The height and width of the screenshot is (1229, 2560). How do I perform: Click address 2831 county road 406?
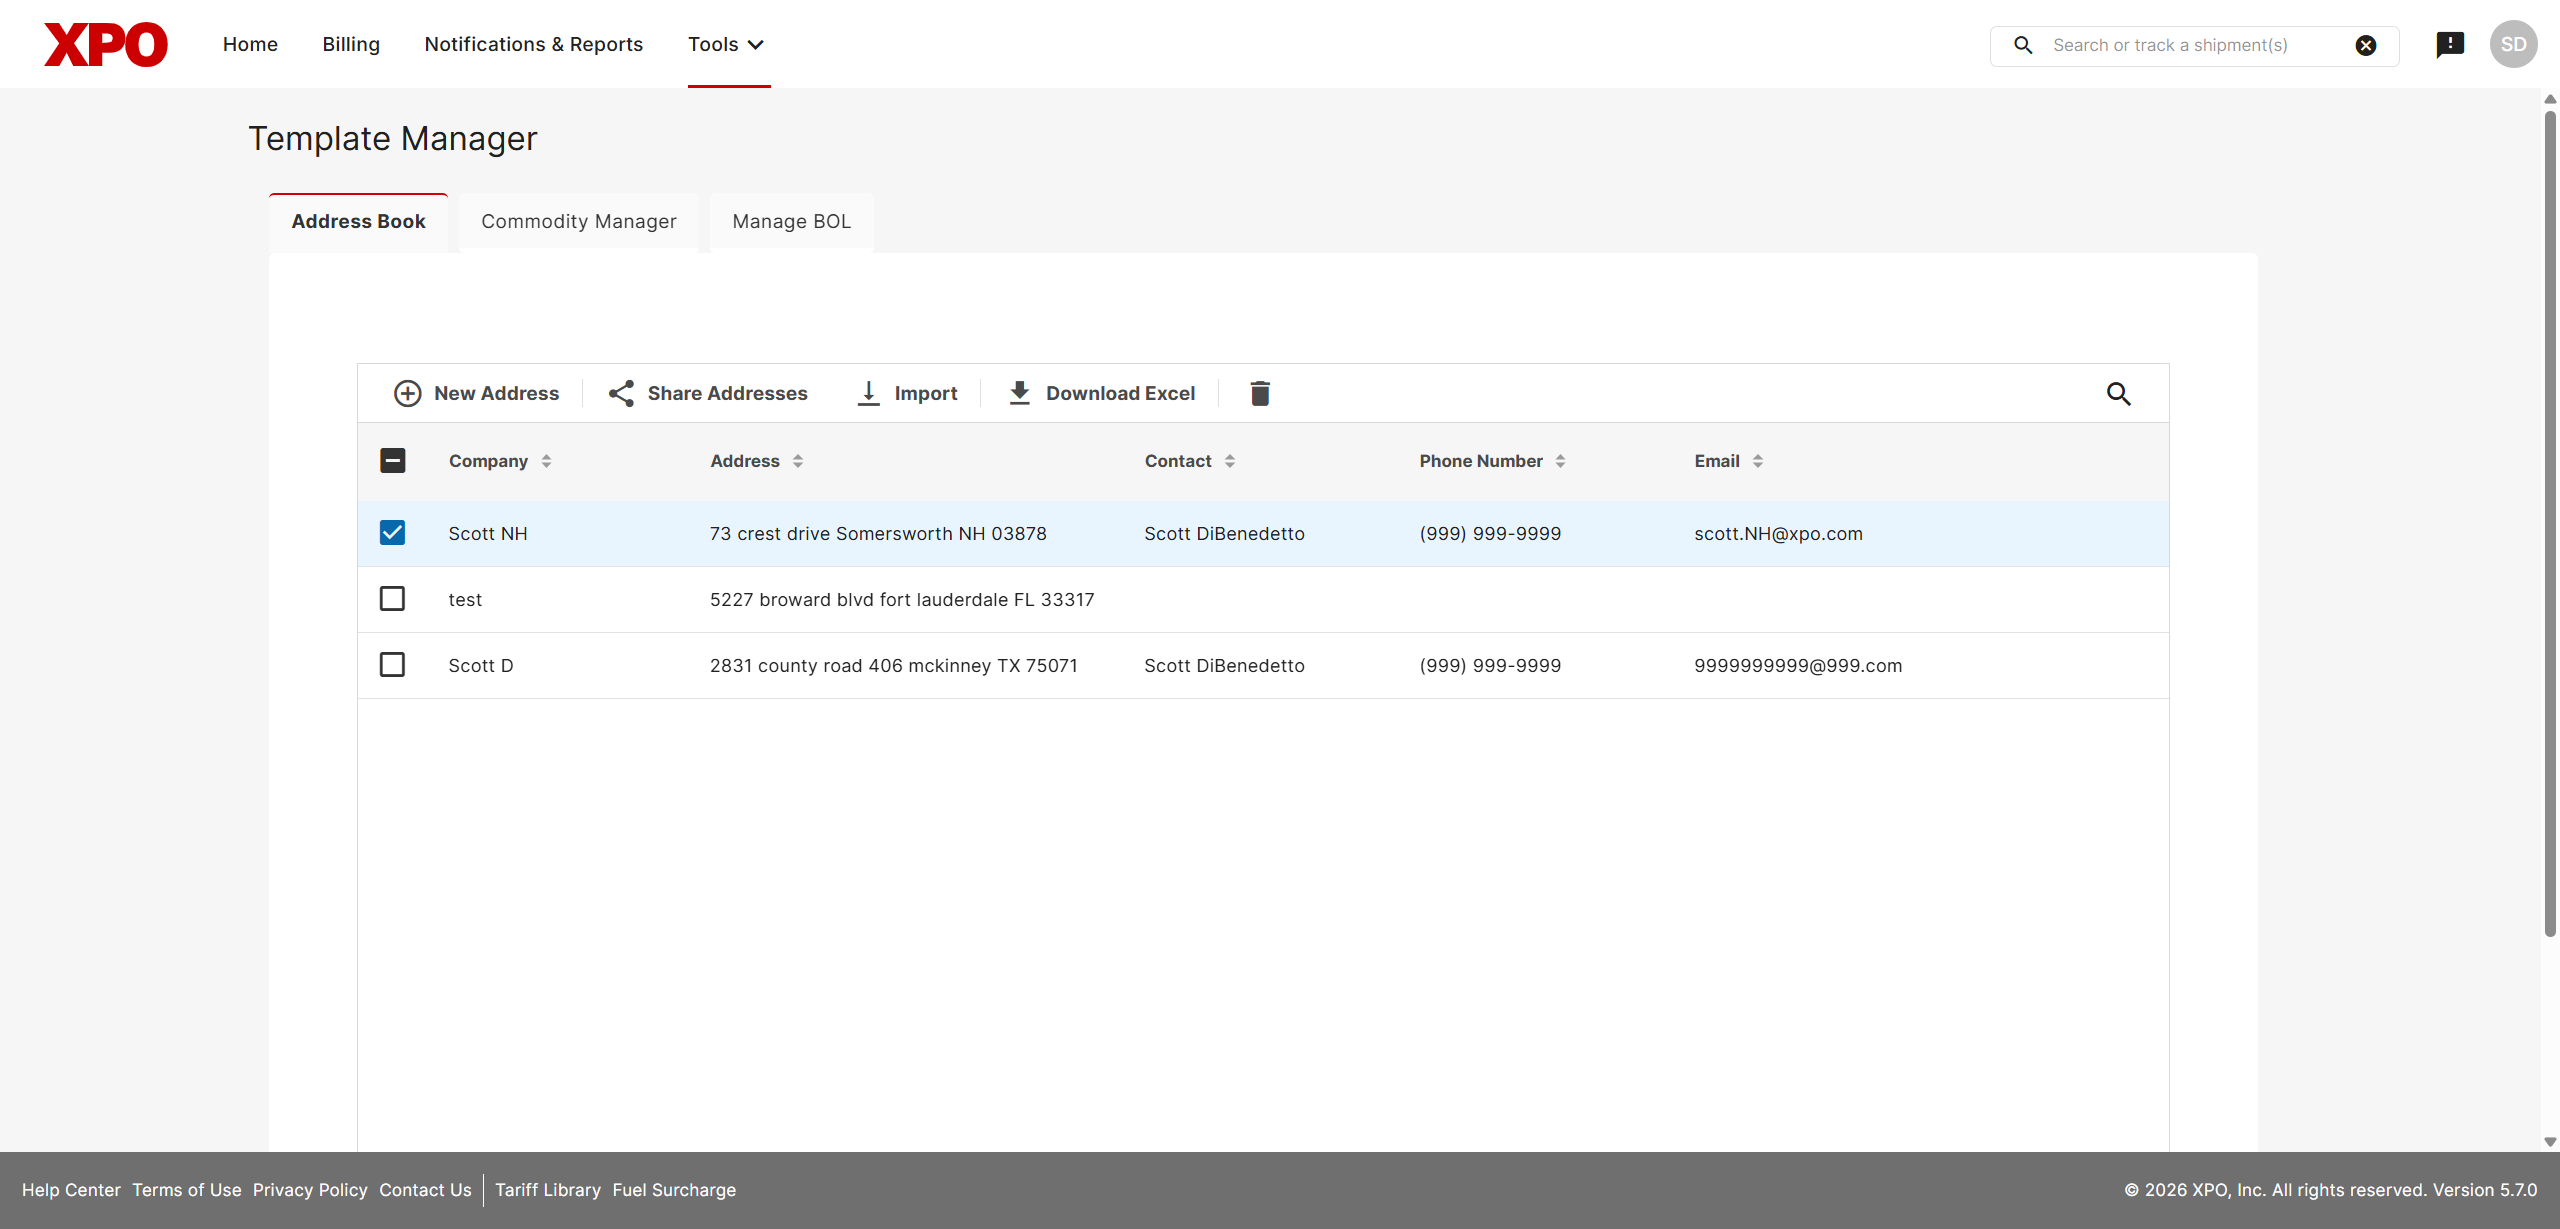pyautogui.click(x=894, y=666)
